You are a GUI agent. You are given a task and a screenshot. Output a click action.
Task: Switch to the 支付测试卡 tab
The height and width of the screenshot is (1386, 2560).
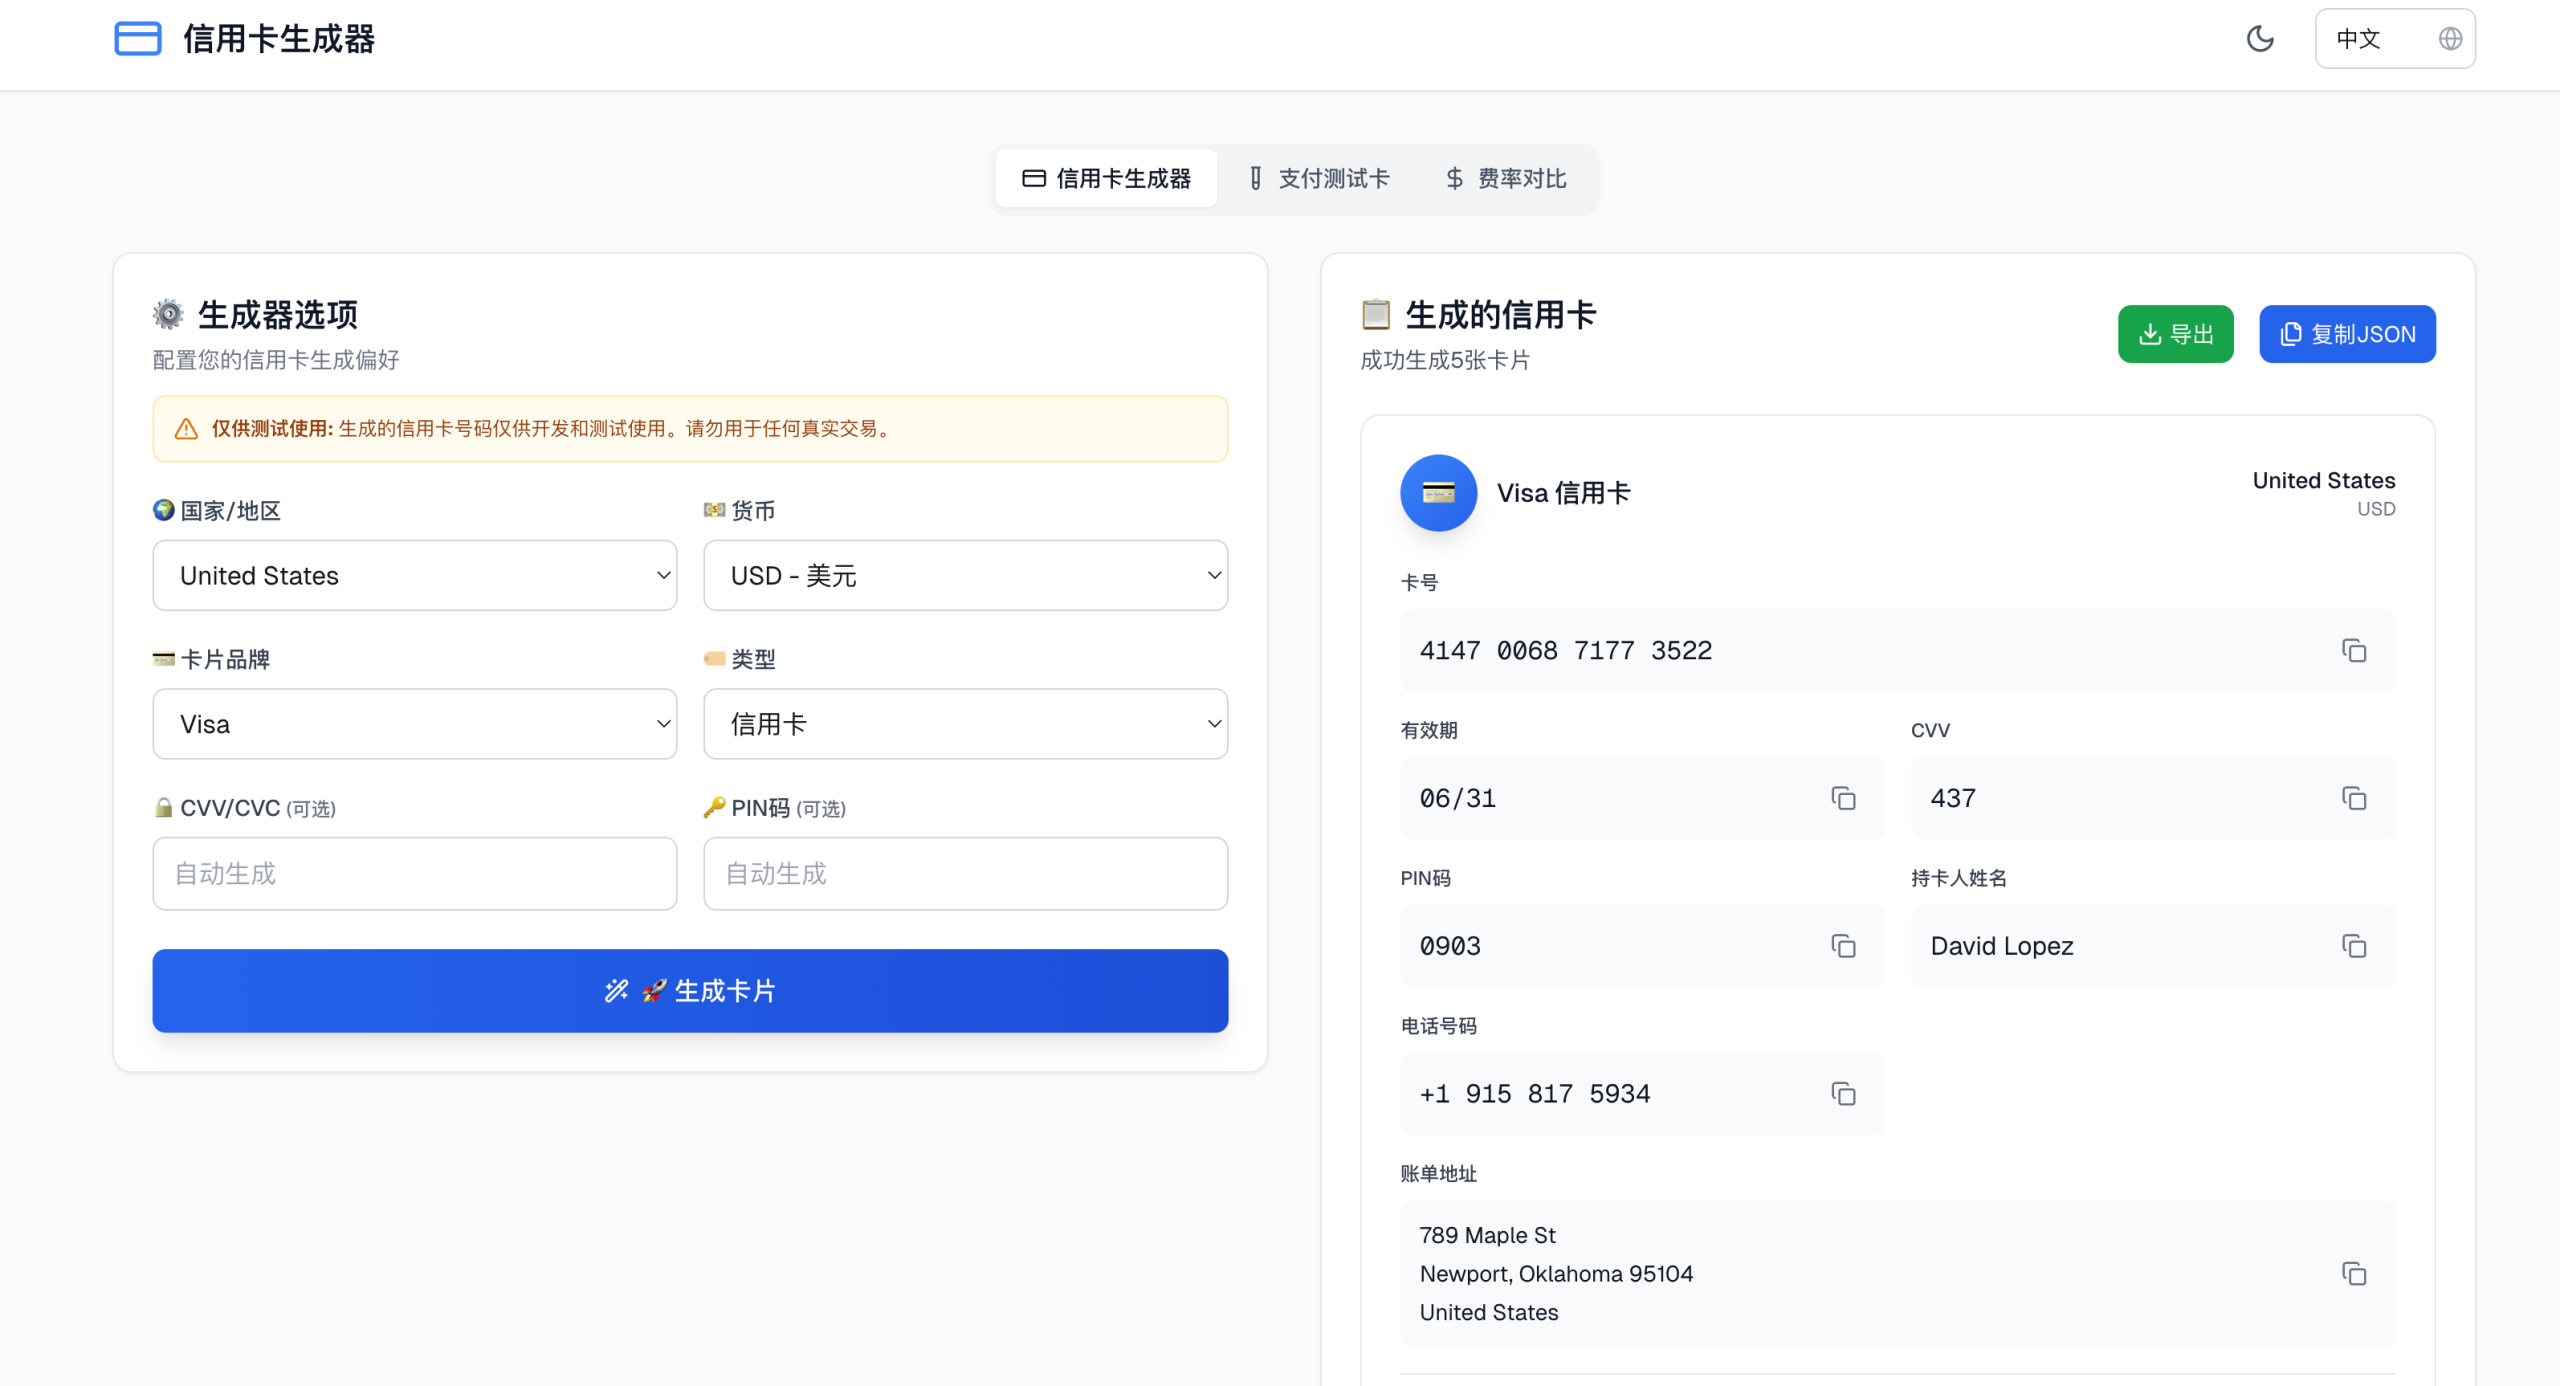coord(1319,179)
